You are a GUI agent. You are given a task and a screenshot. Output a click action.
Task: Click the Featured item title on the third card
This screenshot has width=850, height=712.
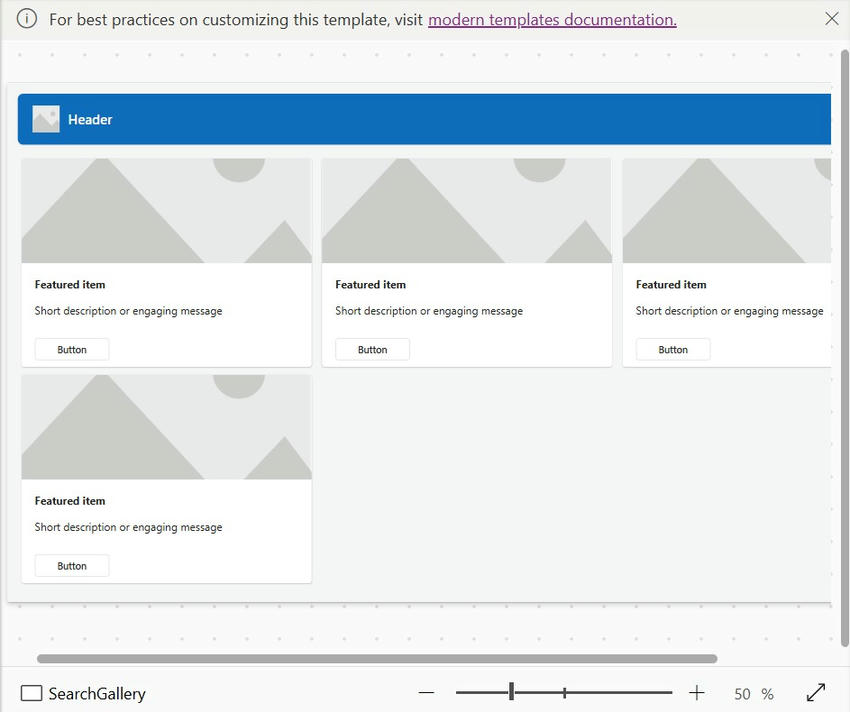(x=670, y=284)
